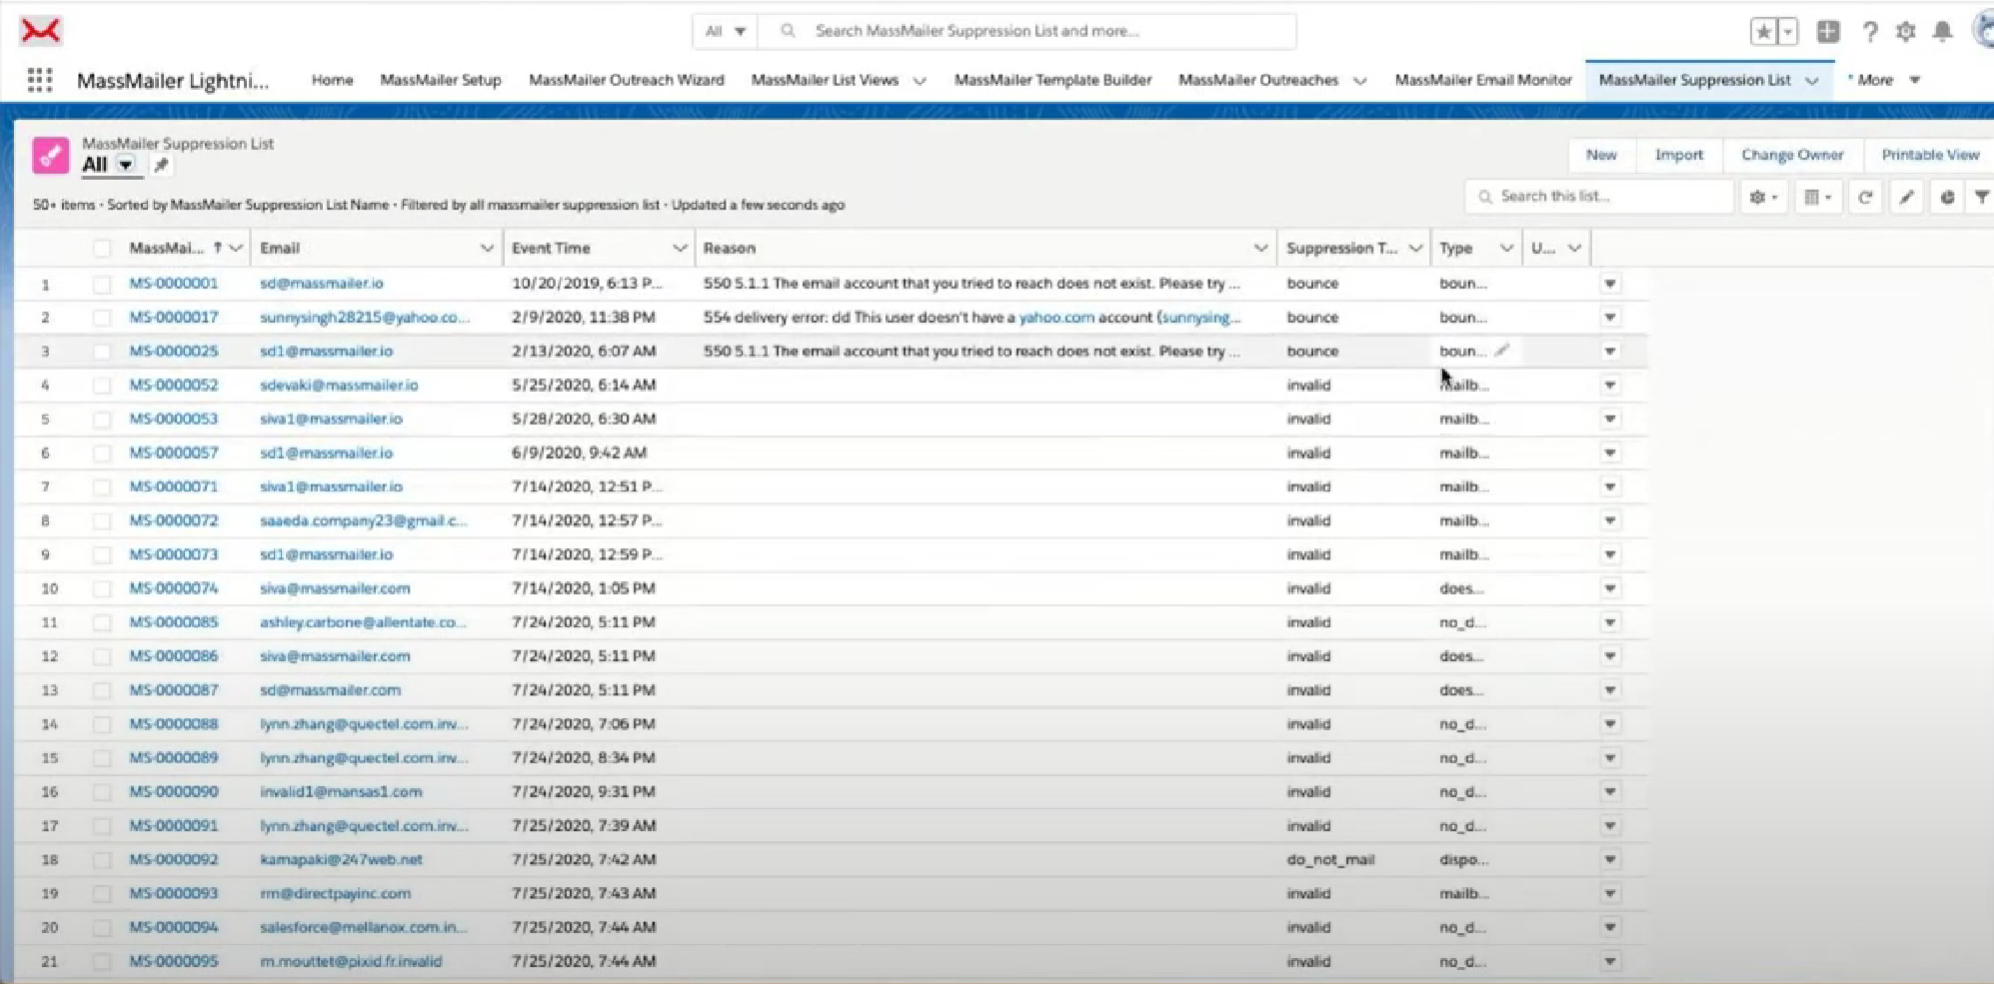Click the Printable View button
Viewport: 1994px width, 984px height.
coord(1930,155)
